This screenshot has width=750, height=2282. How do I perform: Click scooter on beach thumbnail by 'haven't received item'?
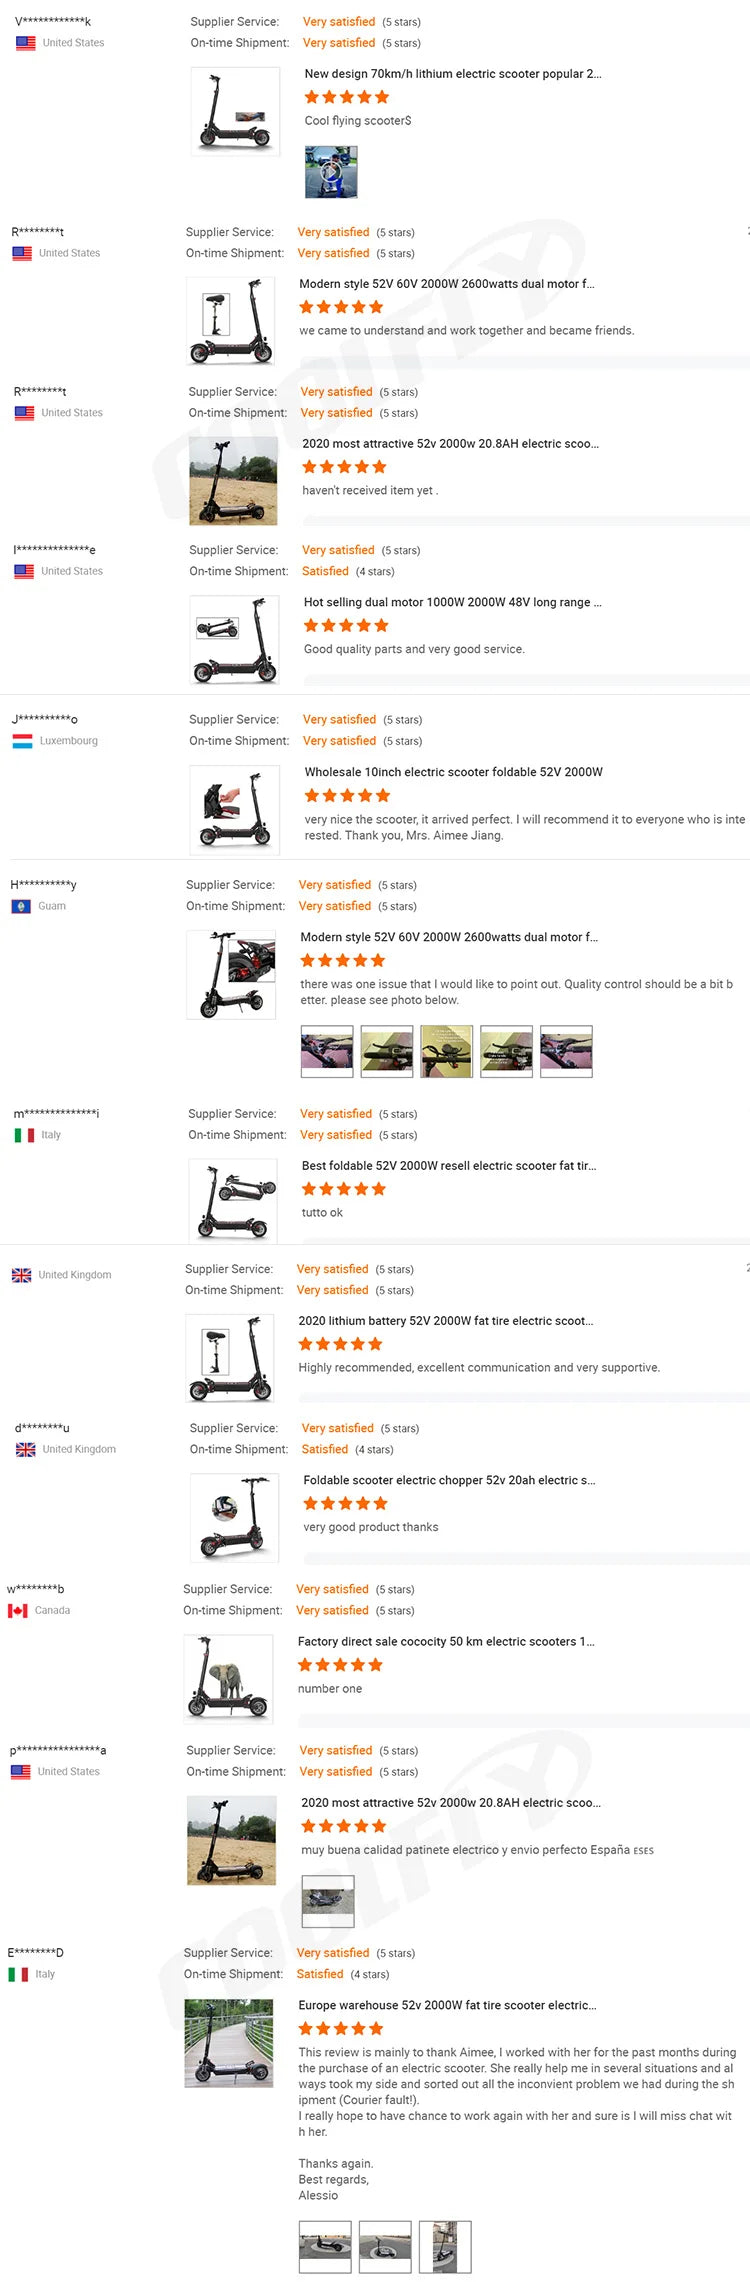pyautogui.click(x=233, y=481)
